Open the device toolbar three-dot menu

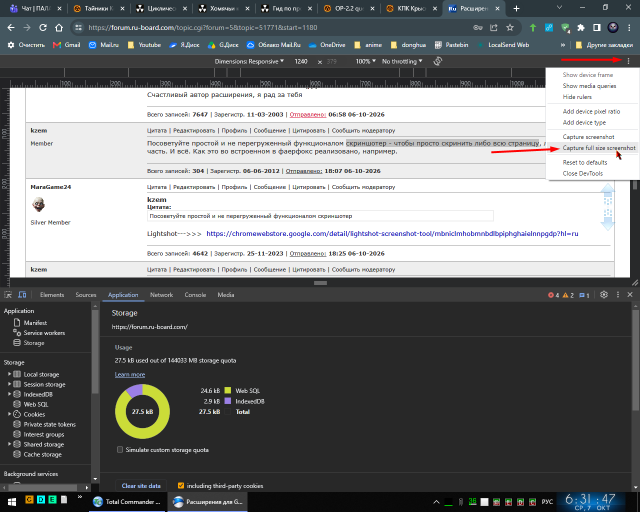[x=629, y=61]
